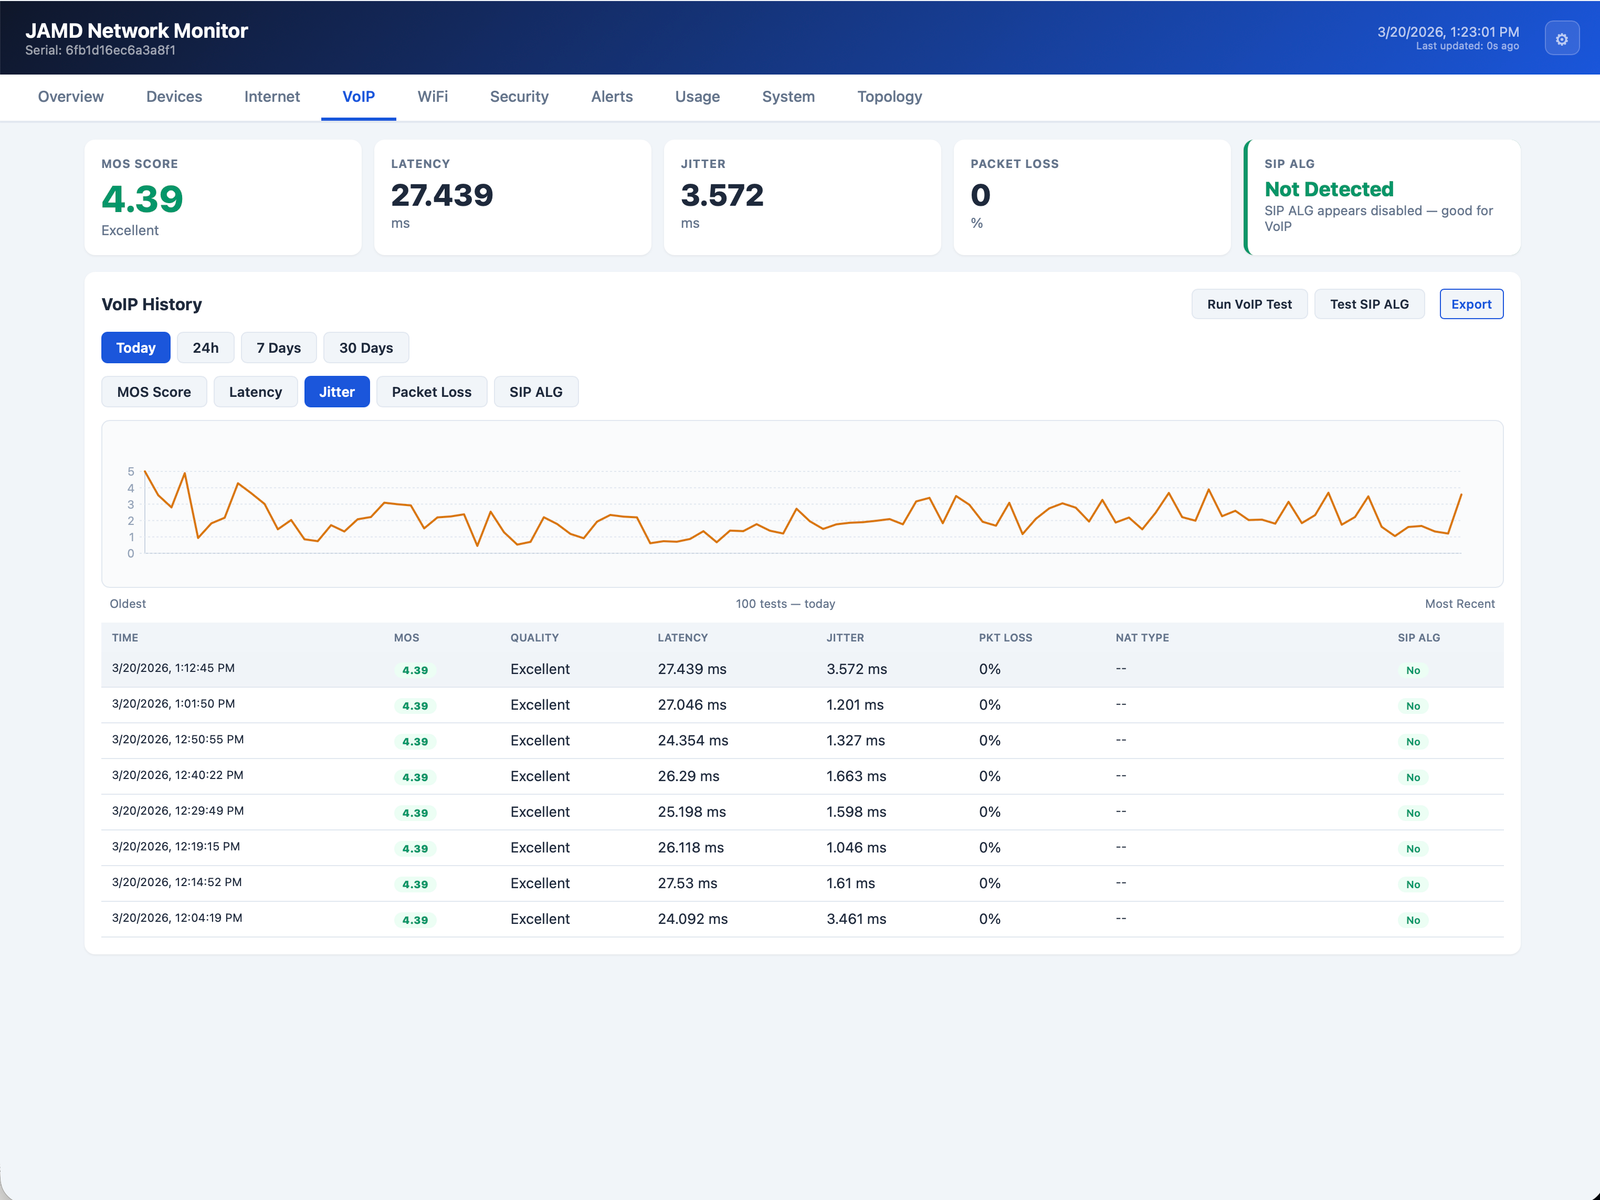1600x1200 pixels.
Task: Click the Run VoIP Test button
Action: [1249, 304]
